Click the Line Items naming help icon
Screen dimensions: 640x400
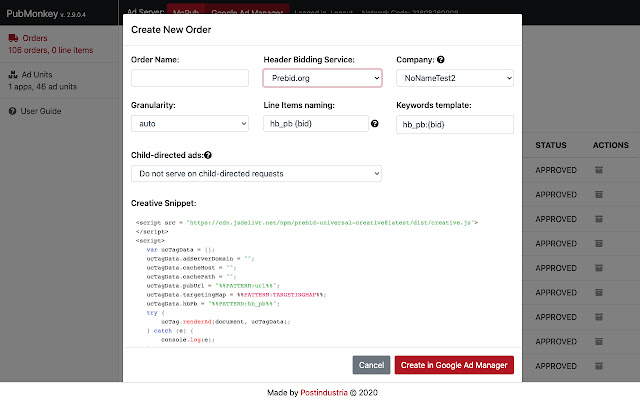coord(375,124)
